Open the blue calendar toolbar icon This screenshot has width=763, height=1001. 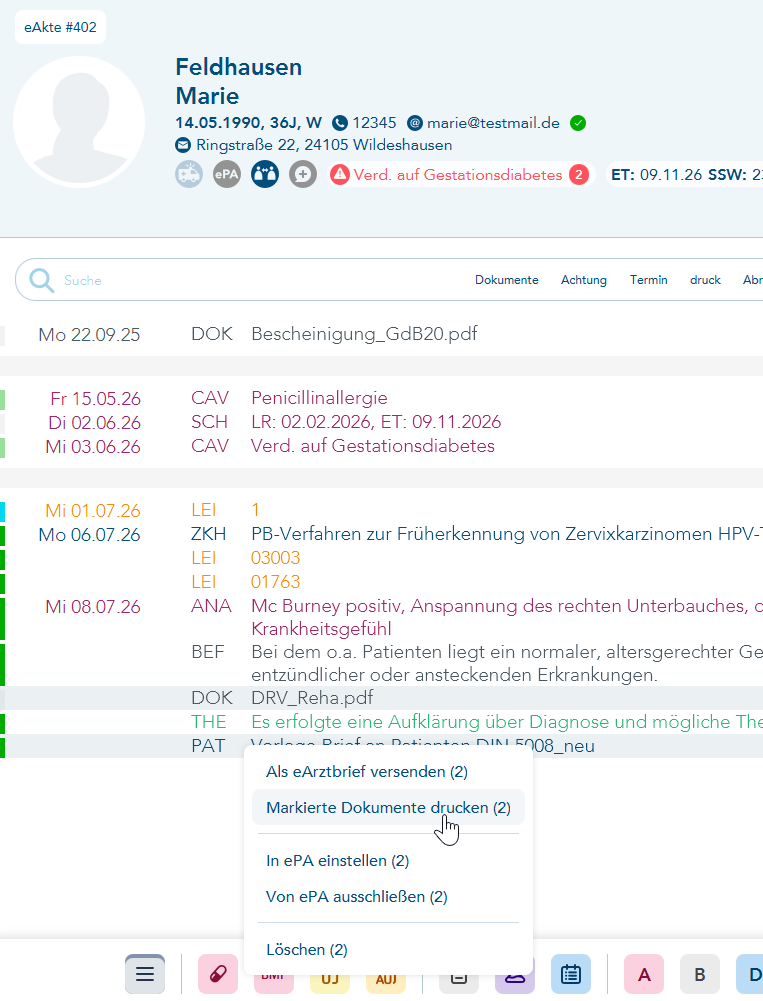pyautogui.click(x=571, y=974)
